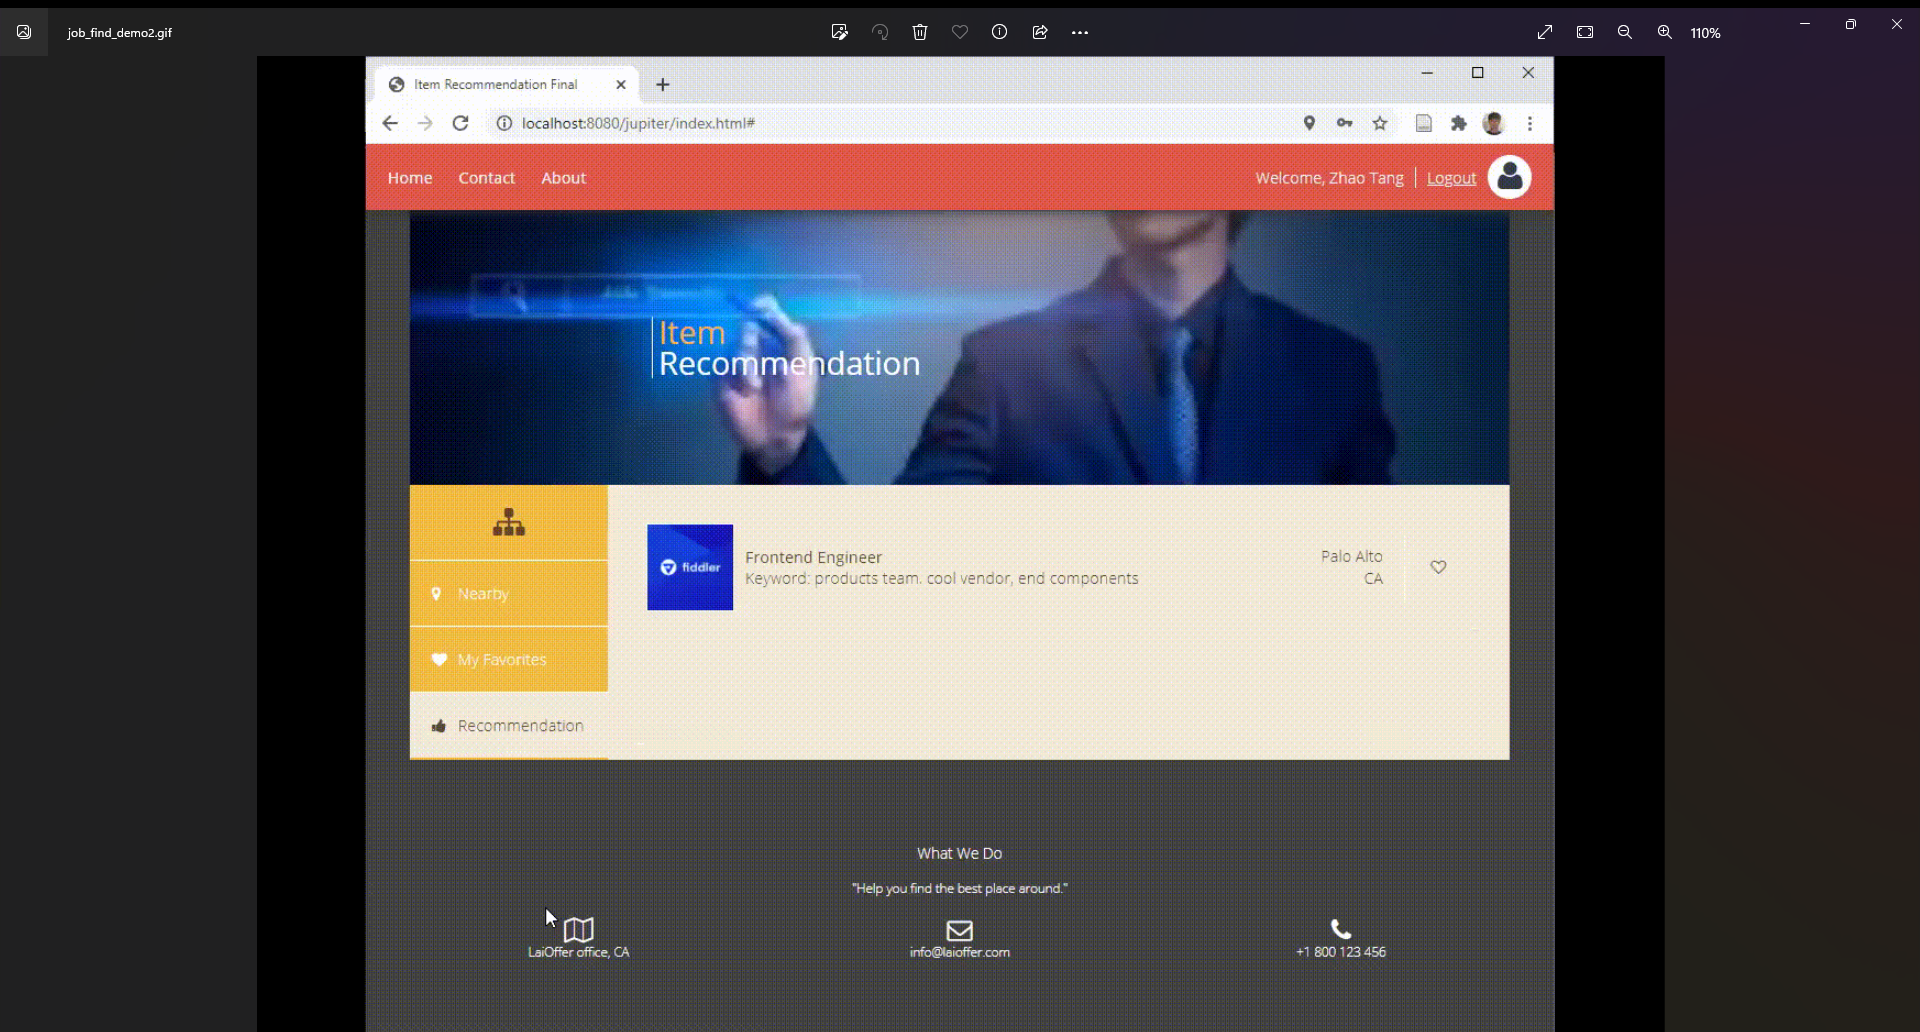Click the fit to window icon

click(1585, 32)
